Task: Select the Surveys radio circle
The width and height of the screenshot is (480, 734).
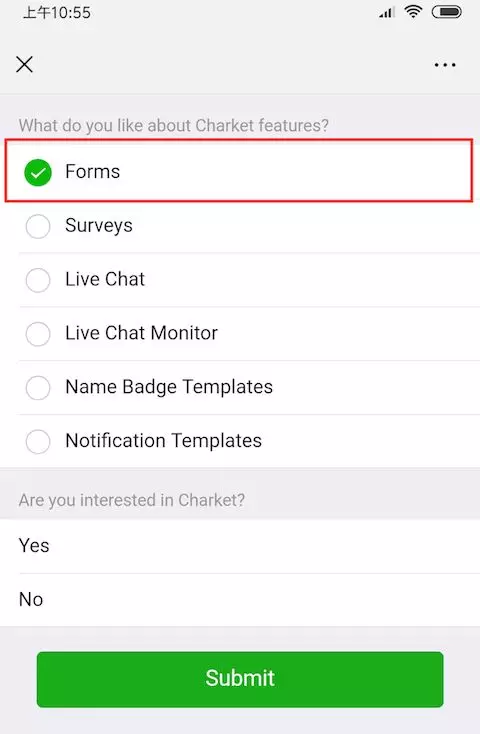Action: (x=38, y=227)
